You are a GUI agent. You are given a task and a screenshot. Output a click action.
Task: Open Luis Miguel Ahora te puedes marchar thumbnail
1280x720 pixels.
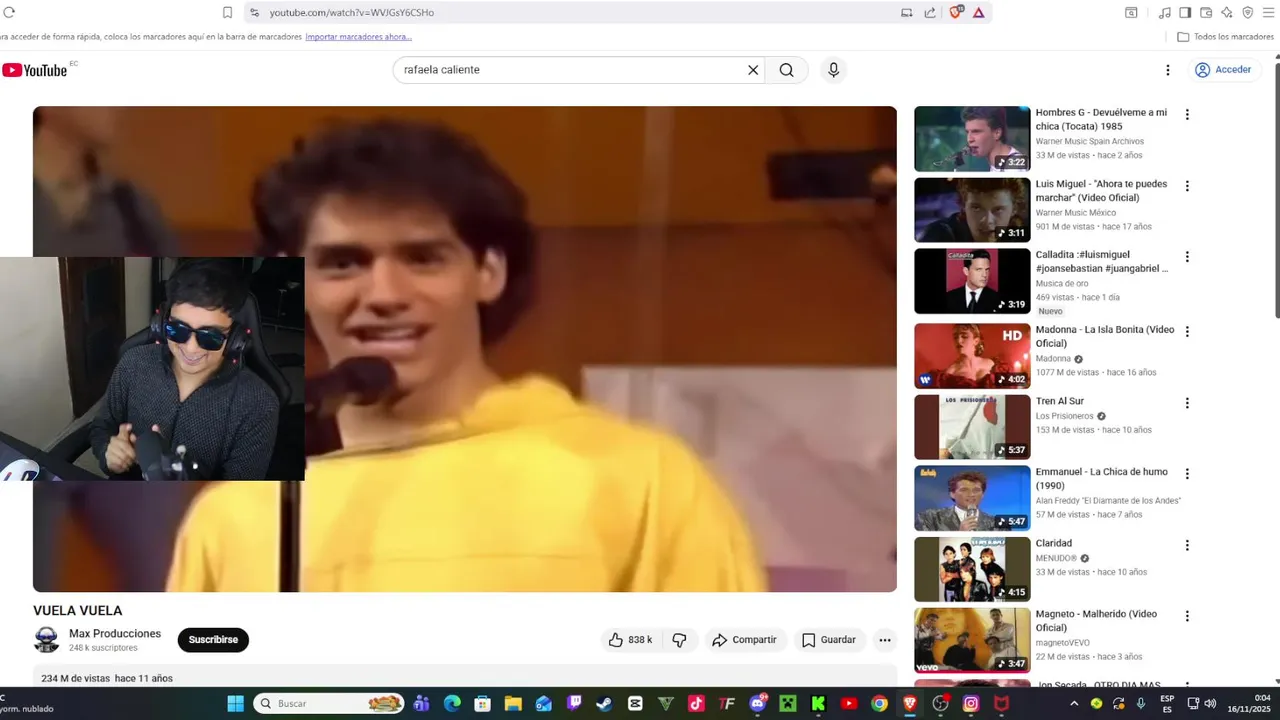(x=972, y=210)
